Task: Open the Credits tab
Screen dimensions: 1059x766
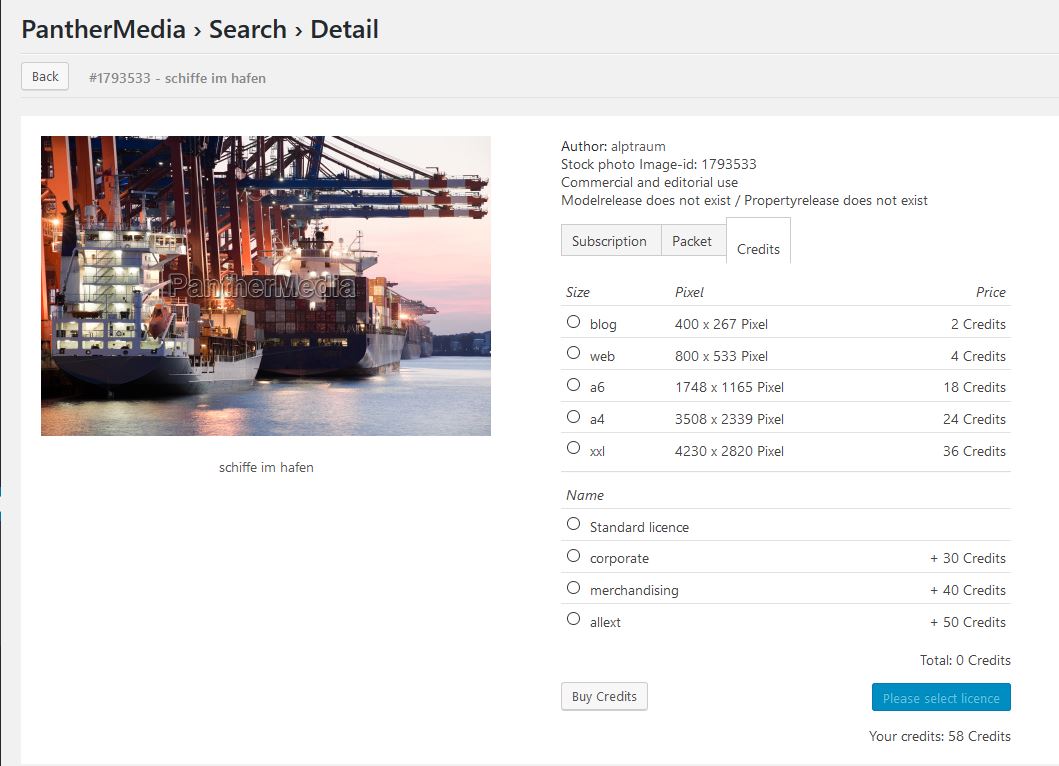Action: pos(758,243)
